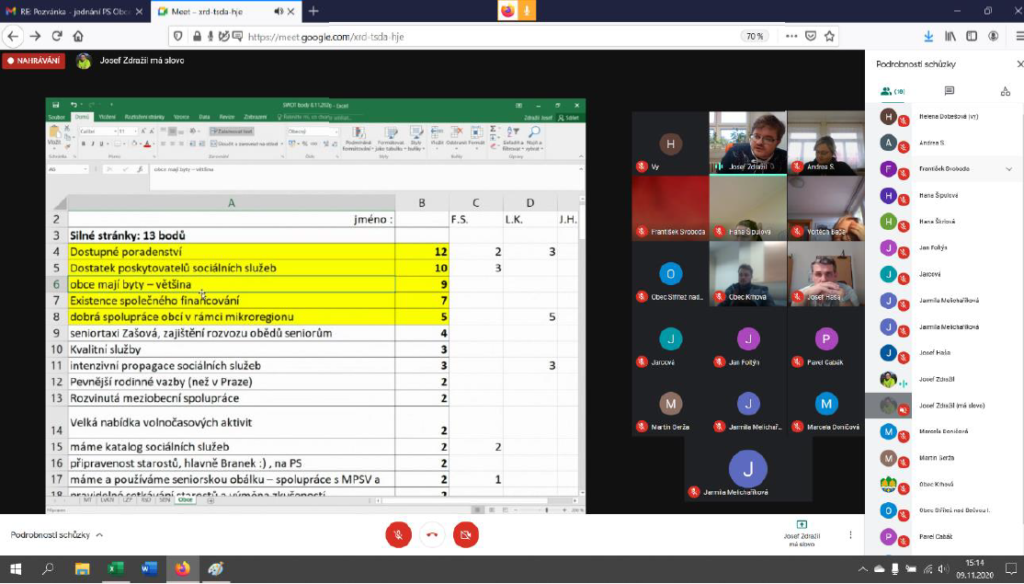Select 'Andrea S.' in the participant list
The height and width of the screenshot is (584, 1024).
tap(944, 143)
